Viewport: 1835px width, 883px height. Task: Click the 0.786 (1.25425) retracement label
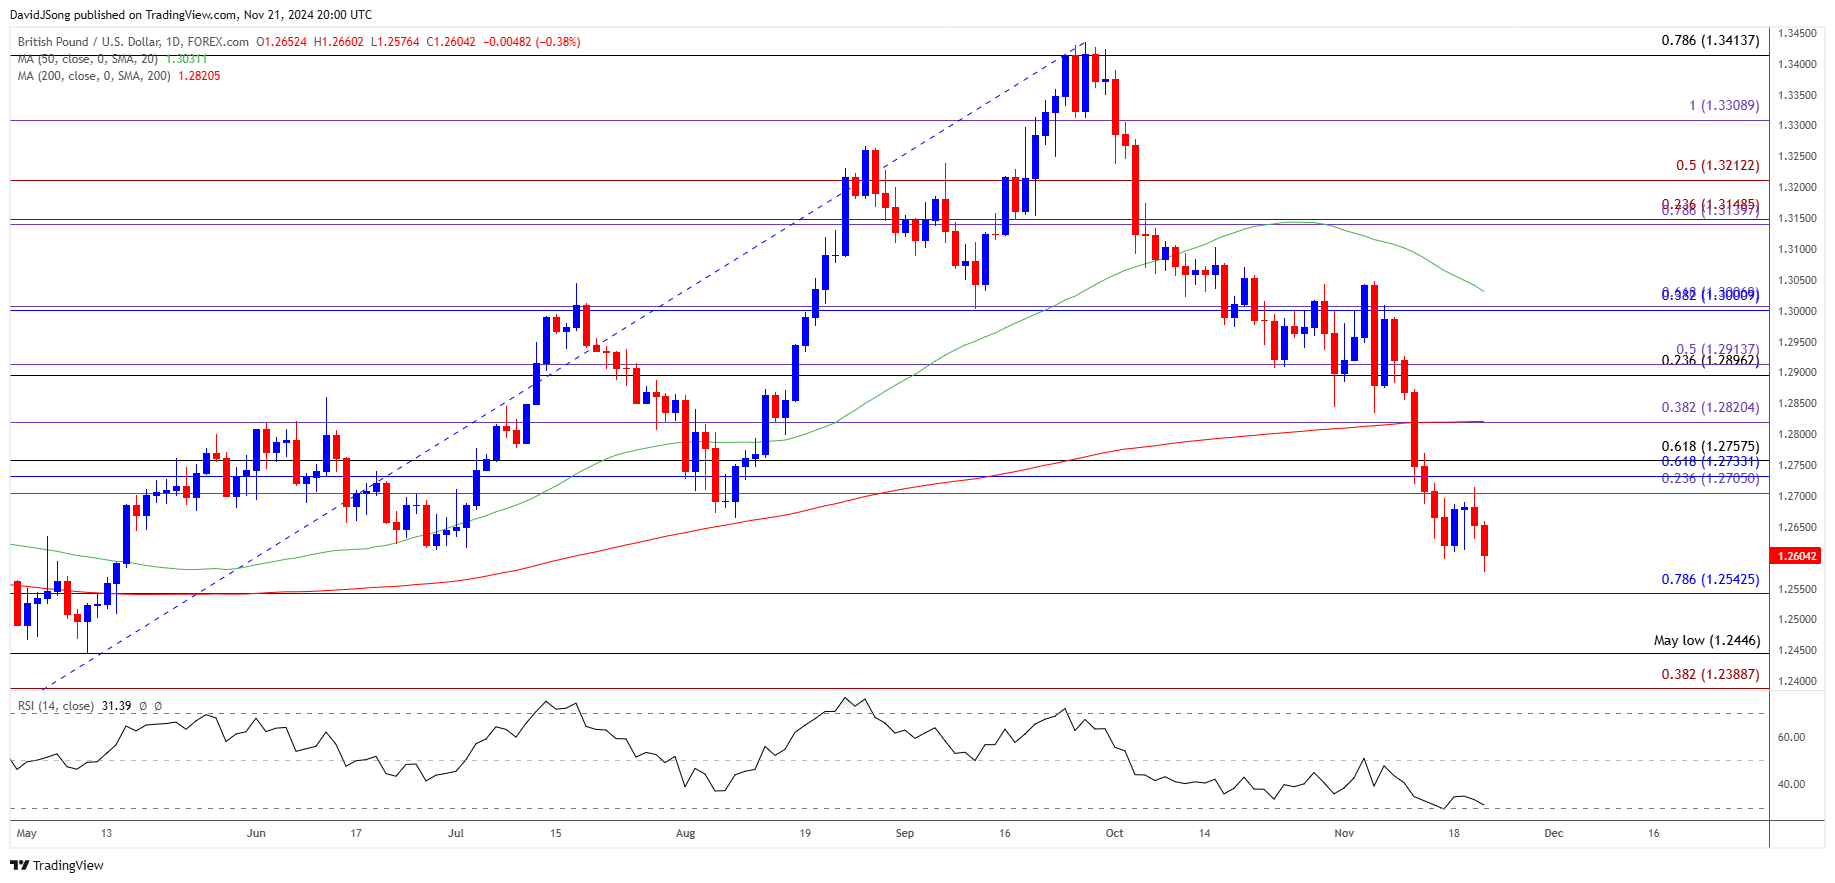point(1709,580)
